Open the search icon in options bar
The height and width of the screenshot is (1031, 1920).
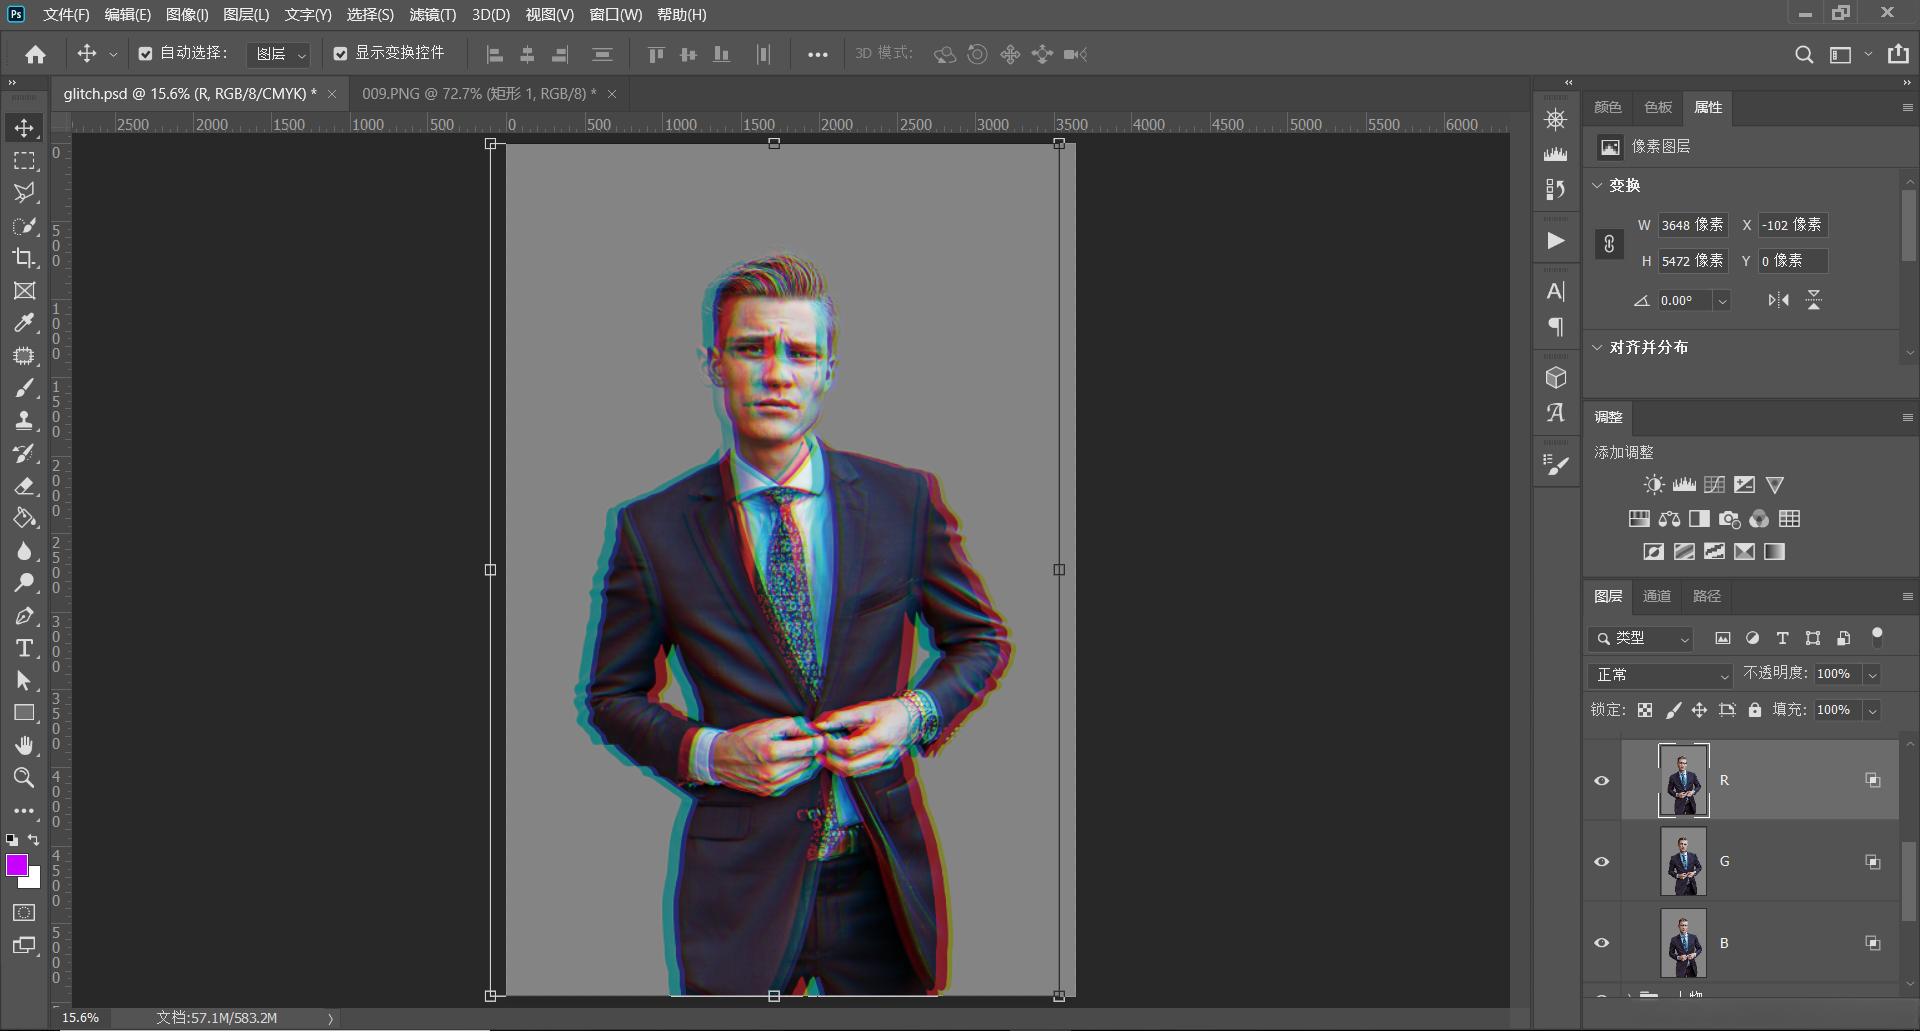(x=1803, y=55)
